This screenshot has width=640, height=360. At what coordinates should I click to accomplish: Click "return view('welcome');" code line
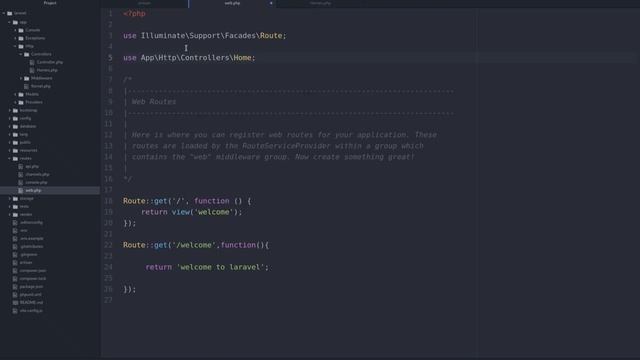tap(191, 212)
